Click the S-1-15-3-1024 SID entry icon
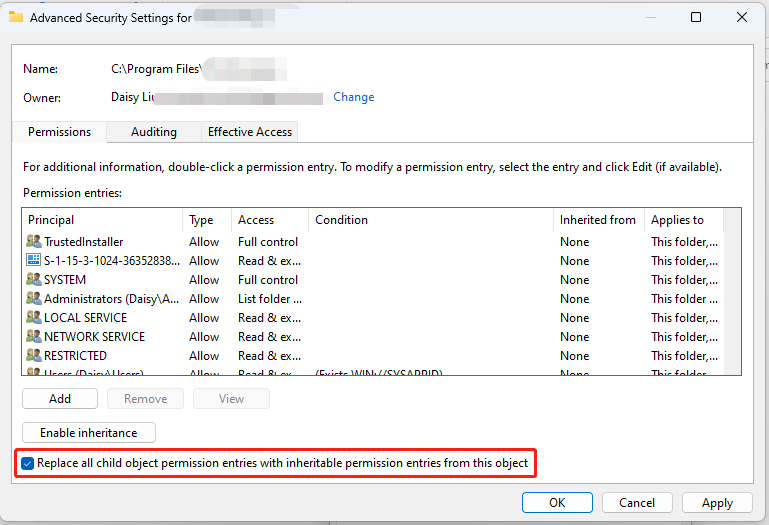The width and height of the screenshot is (769, 525). pos(34,261)
